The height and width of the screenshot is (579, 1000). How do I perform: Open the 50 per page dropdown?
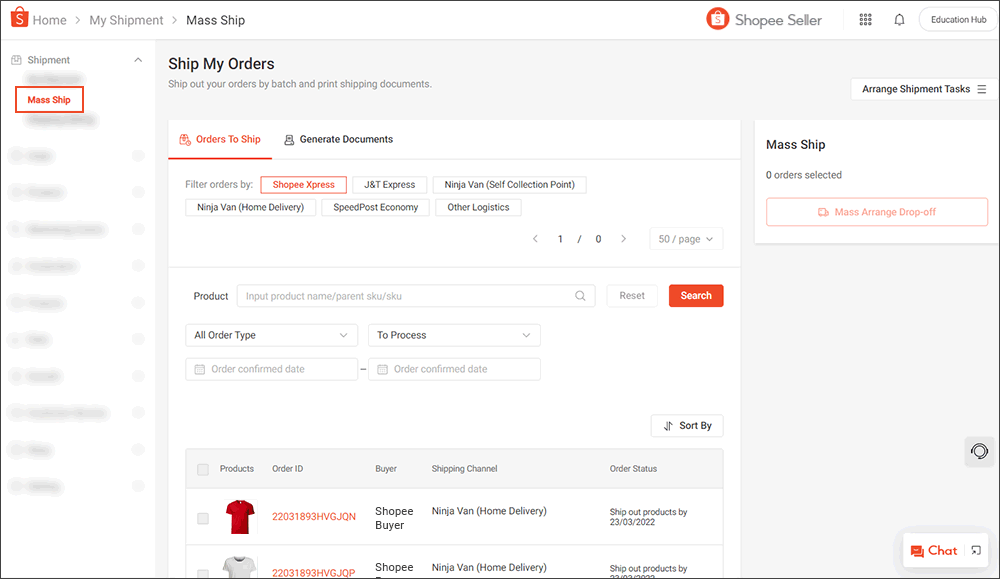pyautogui.click(x=686, y=239)
